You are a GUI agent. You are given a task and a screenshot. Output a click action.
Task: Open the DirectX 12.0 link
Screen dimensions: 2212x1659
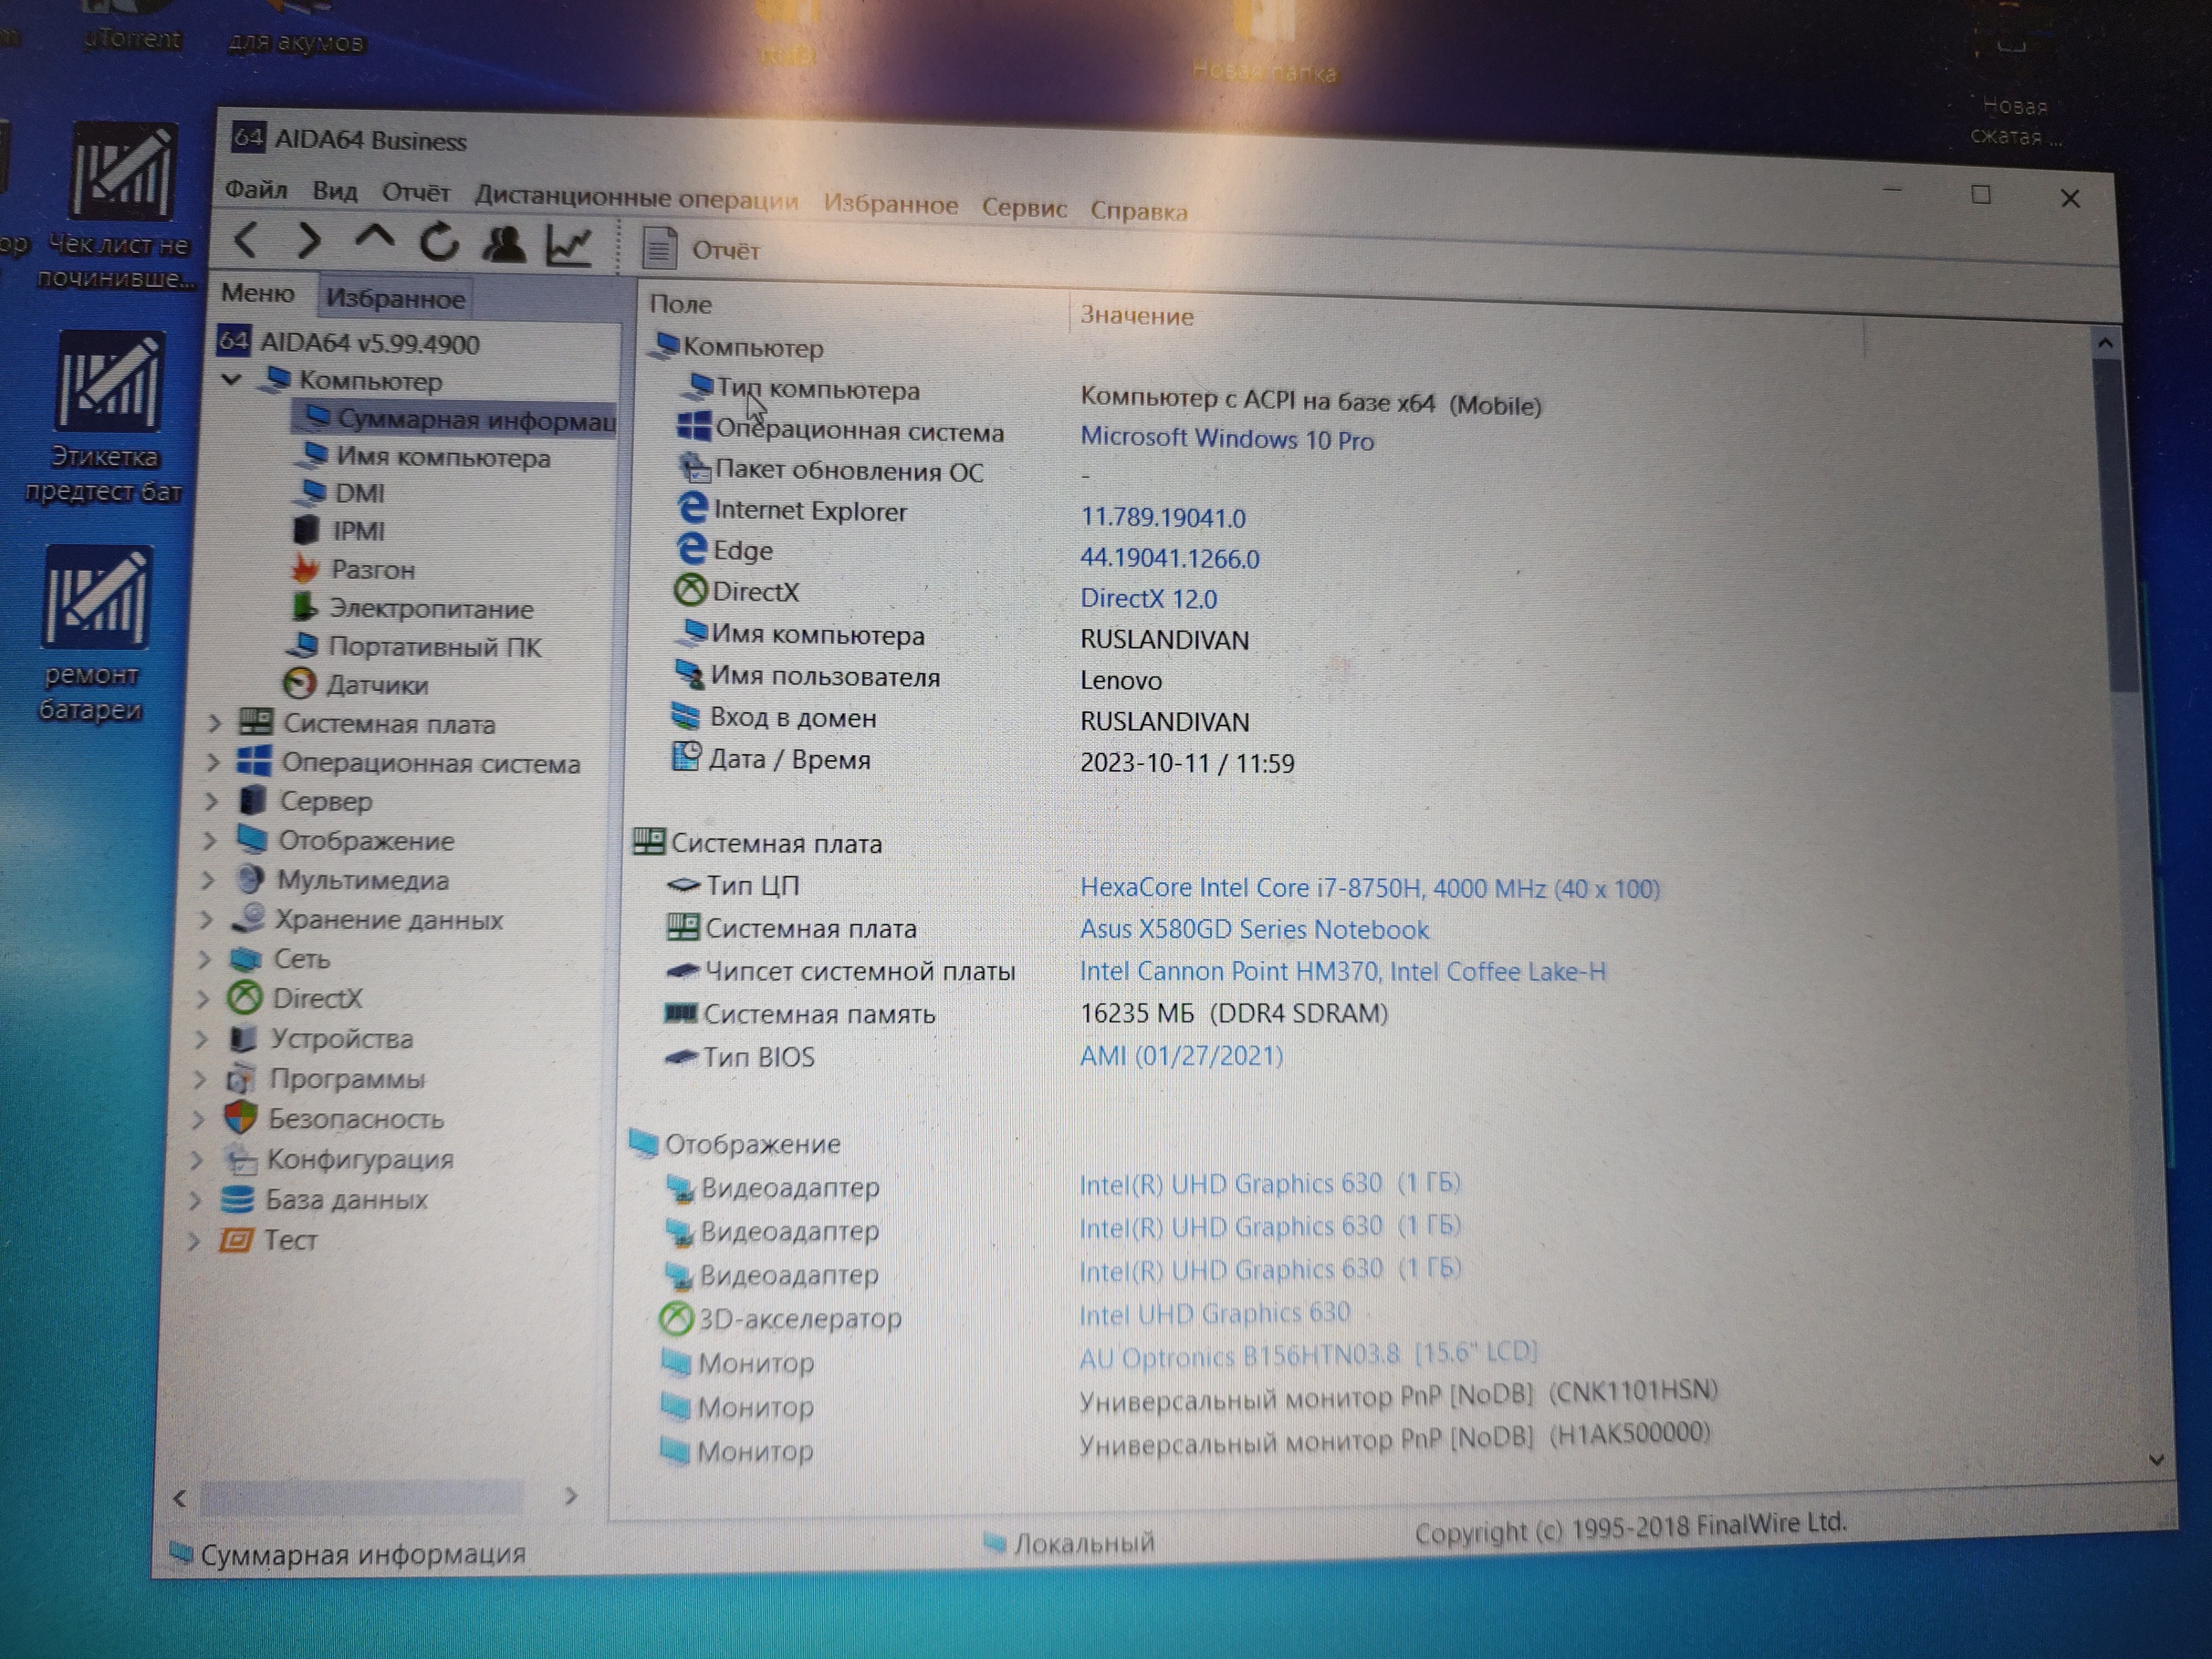coord(1148,598)
